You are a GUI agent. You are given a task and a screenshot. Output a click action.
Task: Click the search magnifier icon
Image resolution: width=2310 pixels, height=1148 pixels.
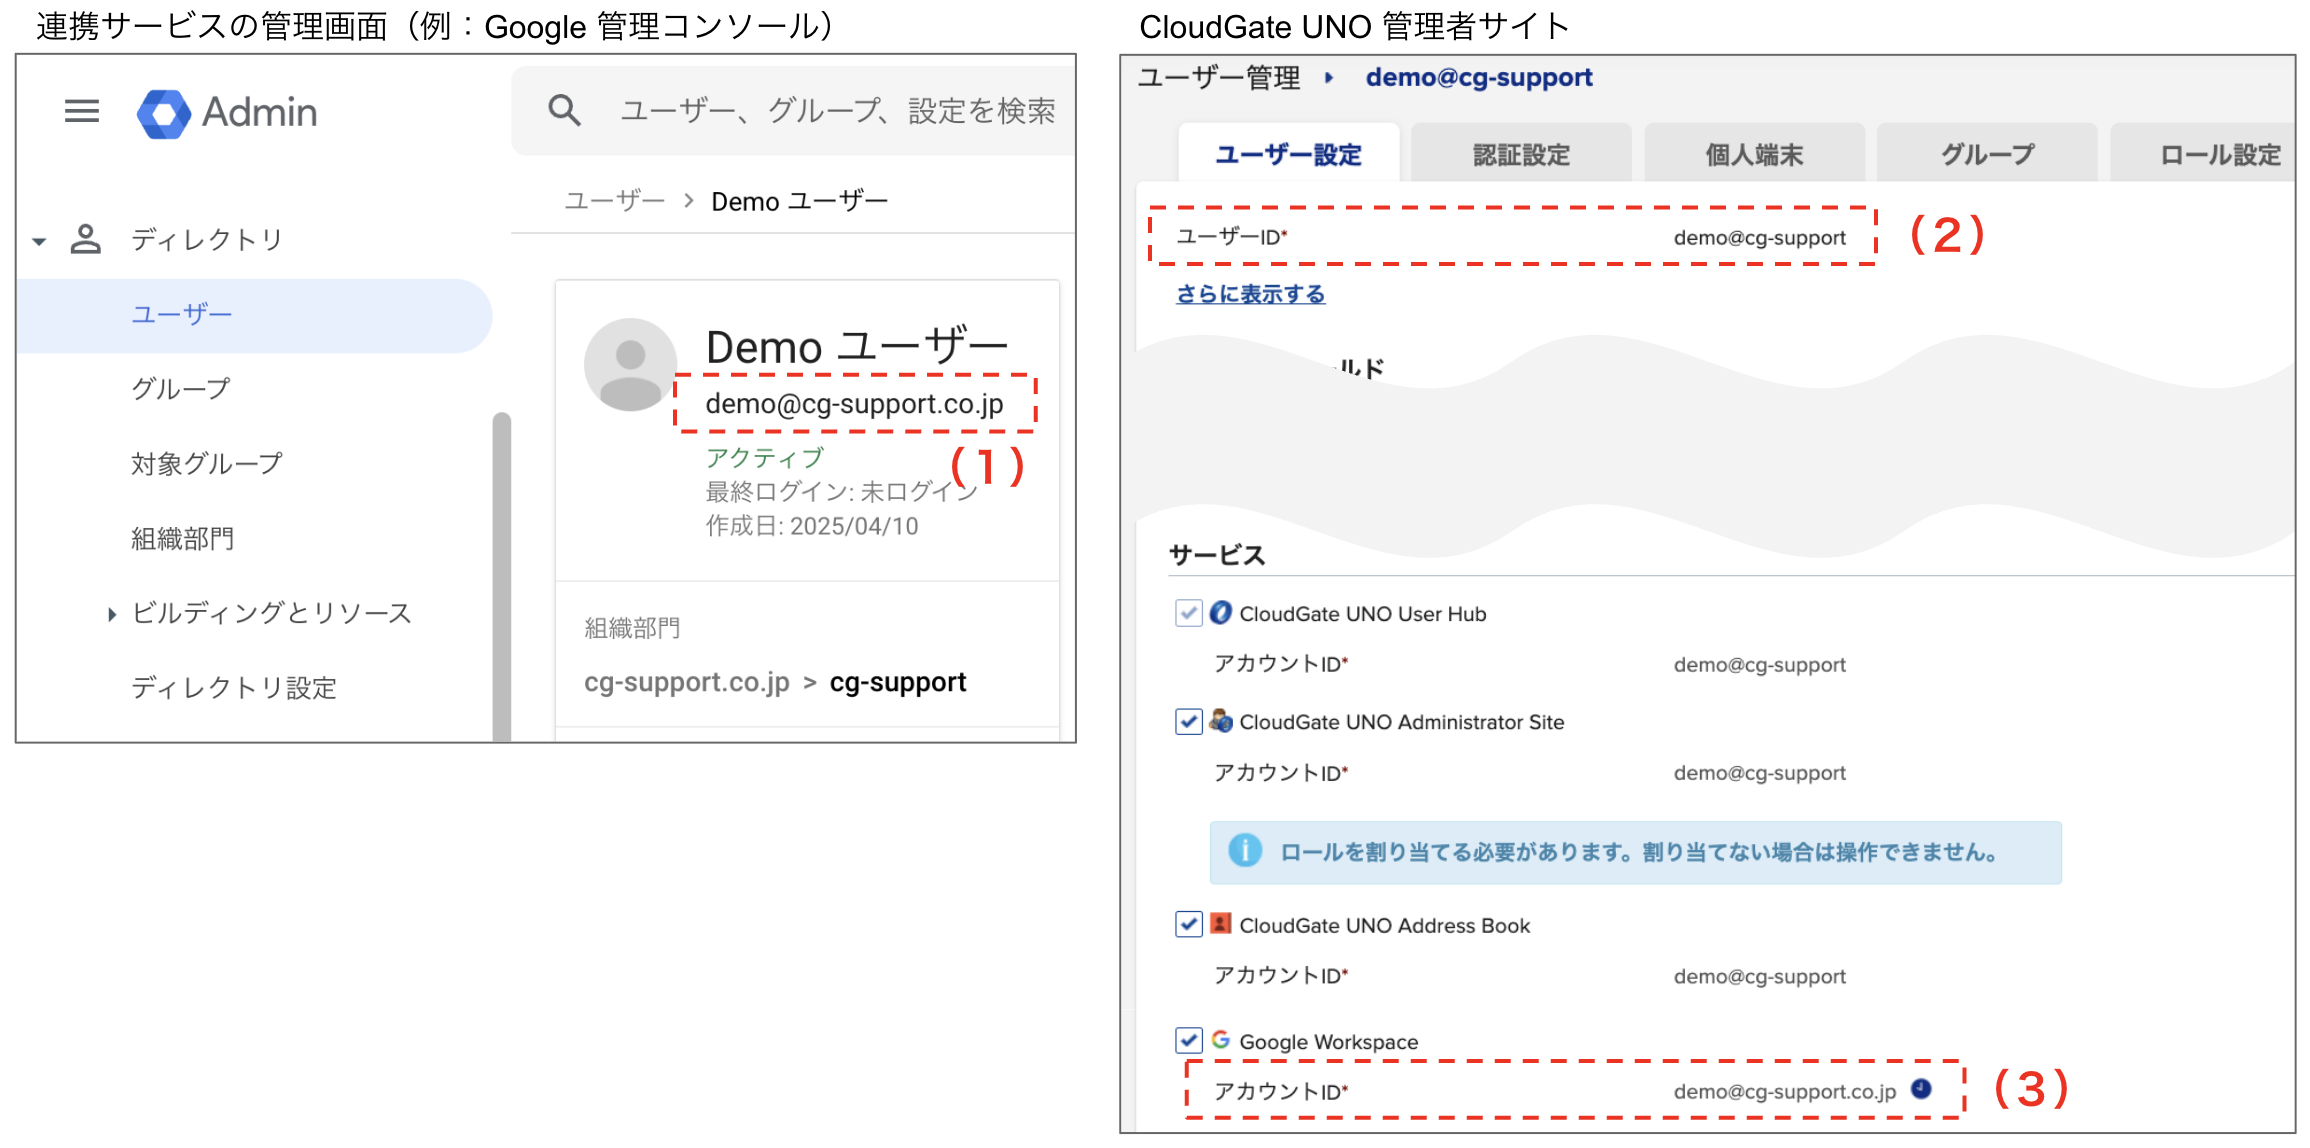pyautogui.click(x=565, y=110)
